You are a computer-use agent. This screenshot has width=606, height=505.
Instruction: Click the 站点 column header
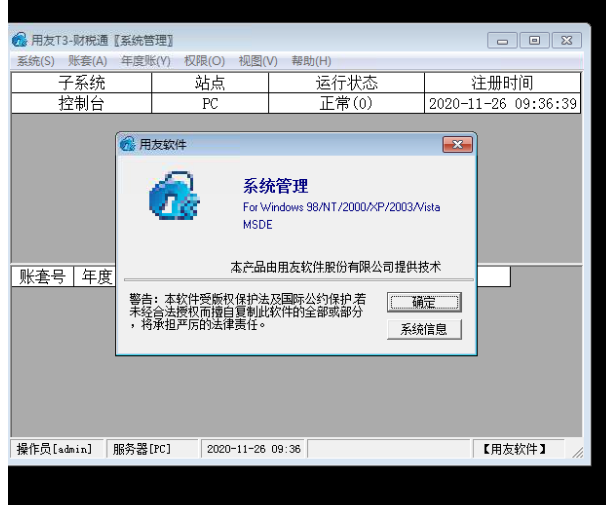[x=210, y=83]
